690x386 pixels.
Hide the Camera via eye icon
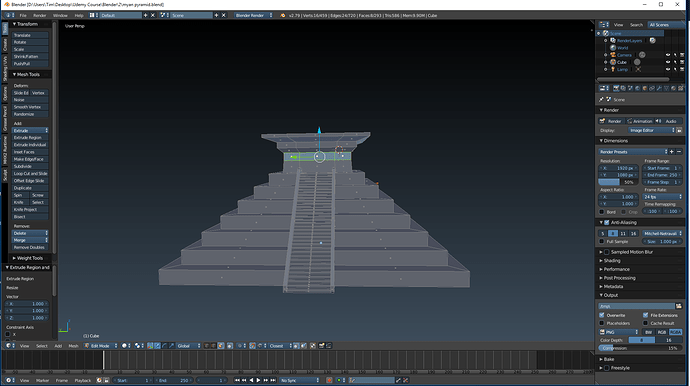668,55
